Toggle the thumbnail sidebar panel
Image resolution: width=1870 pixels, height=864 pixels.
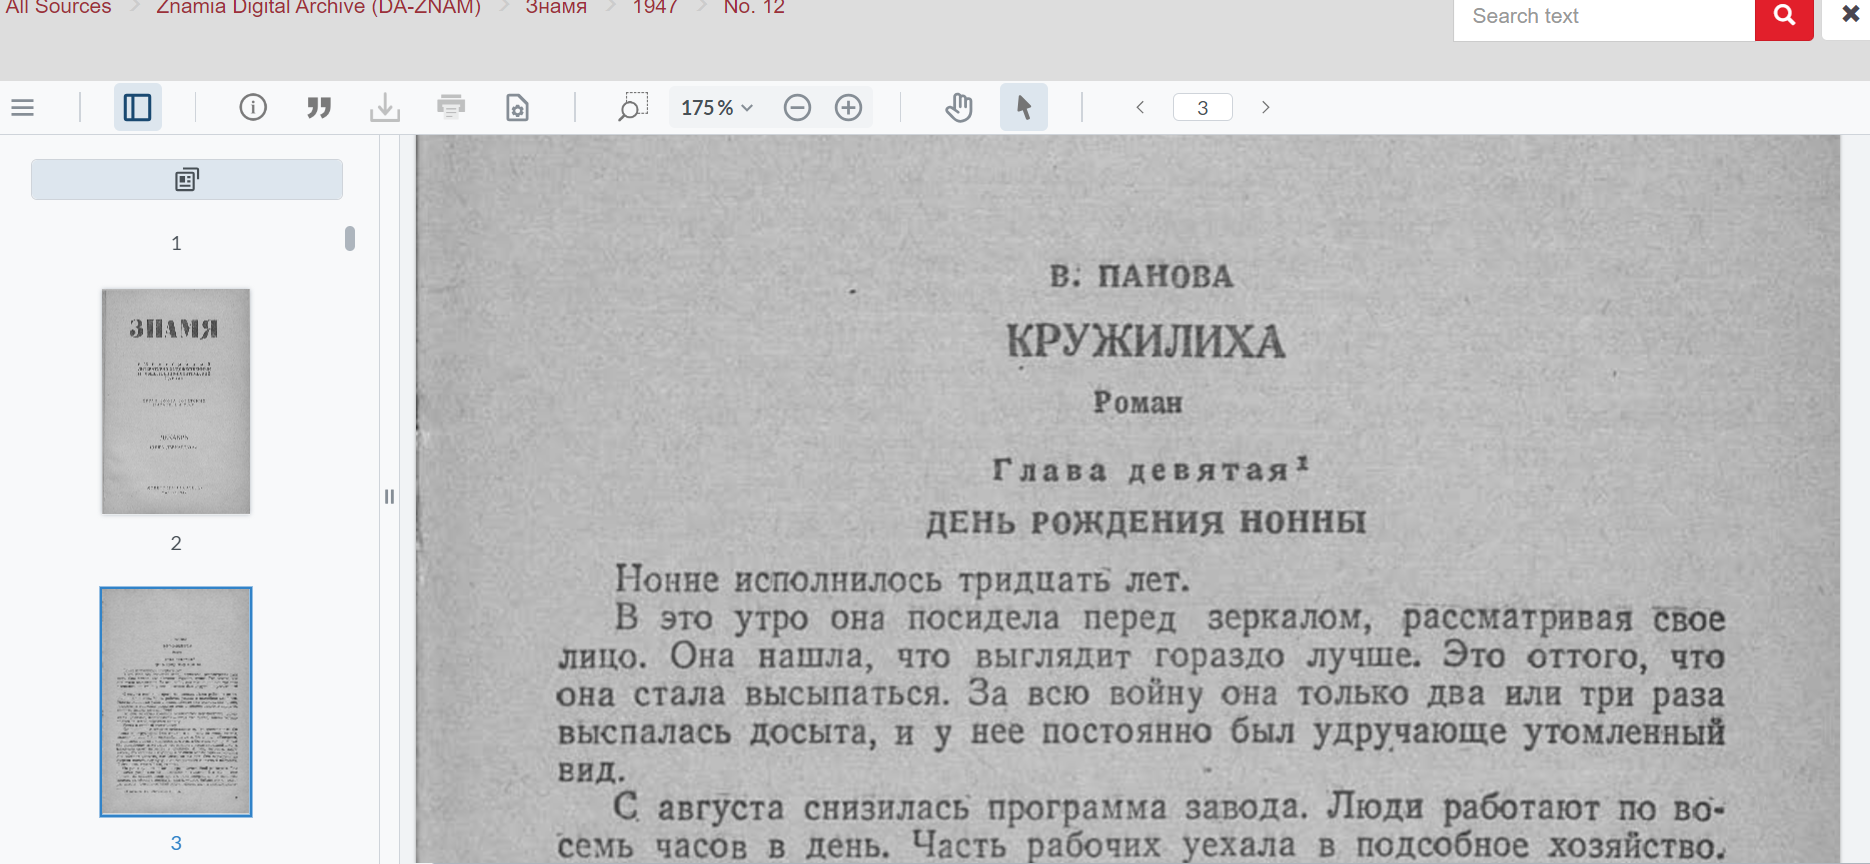pos(137,107)
